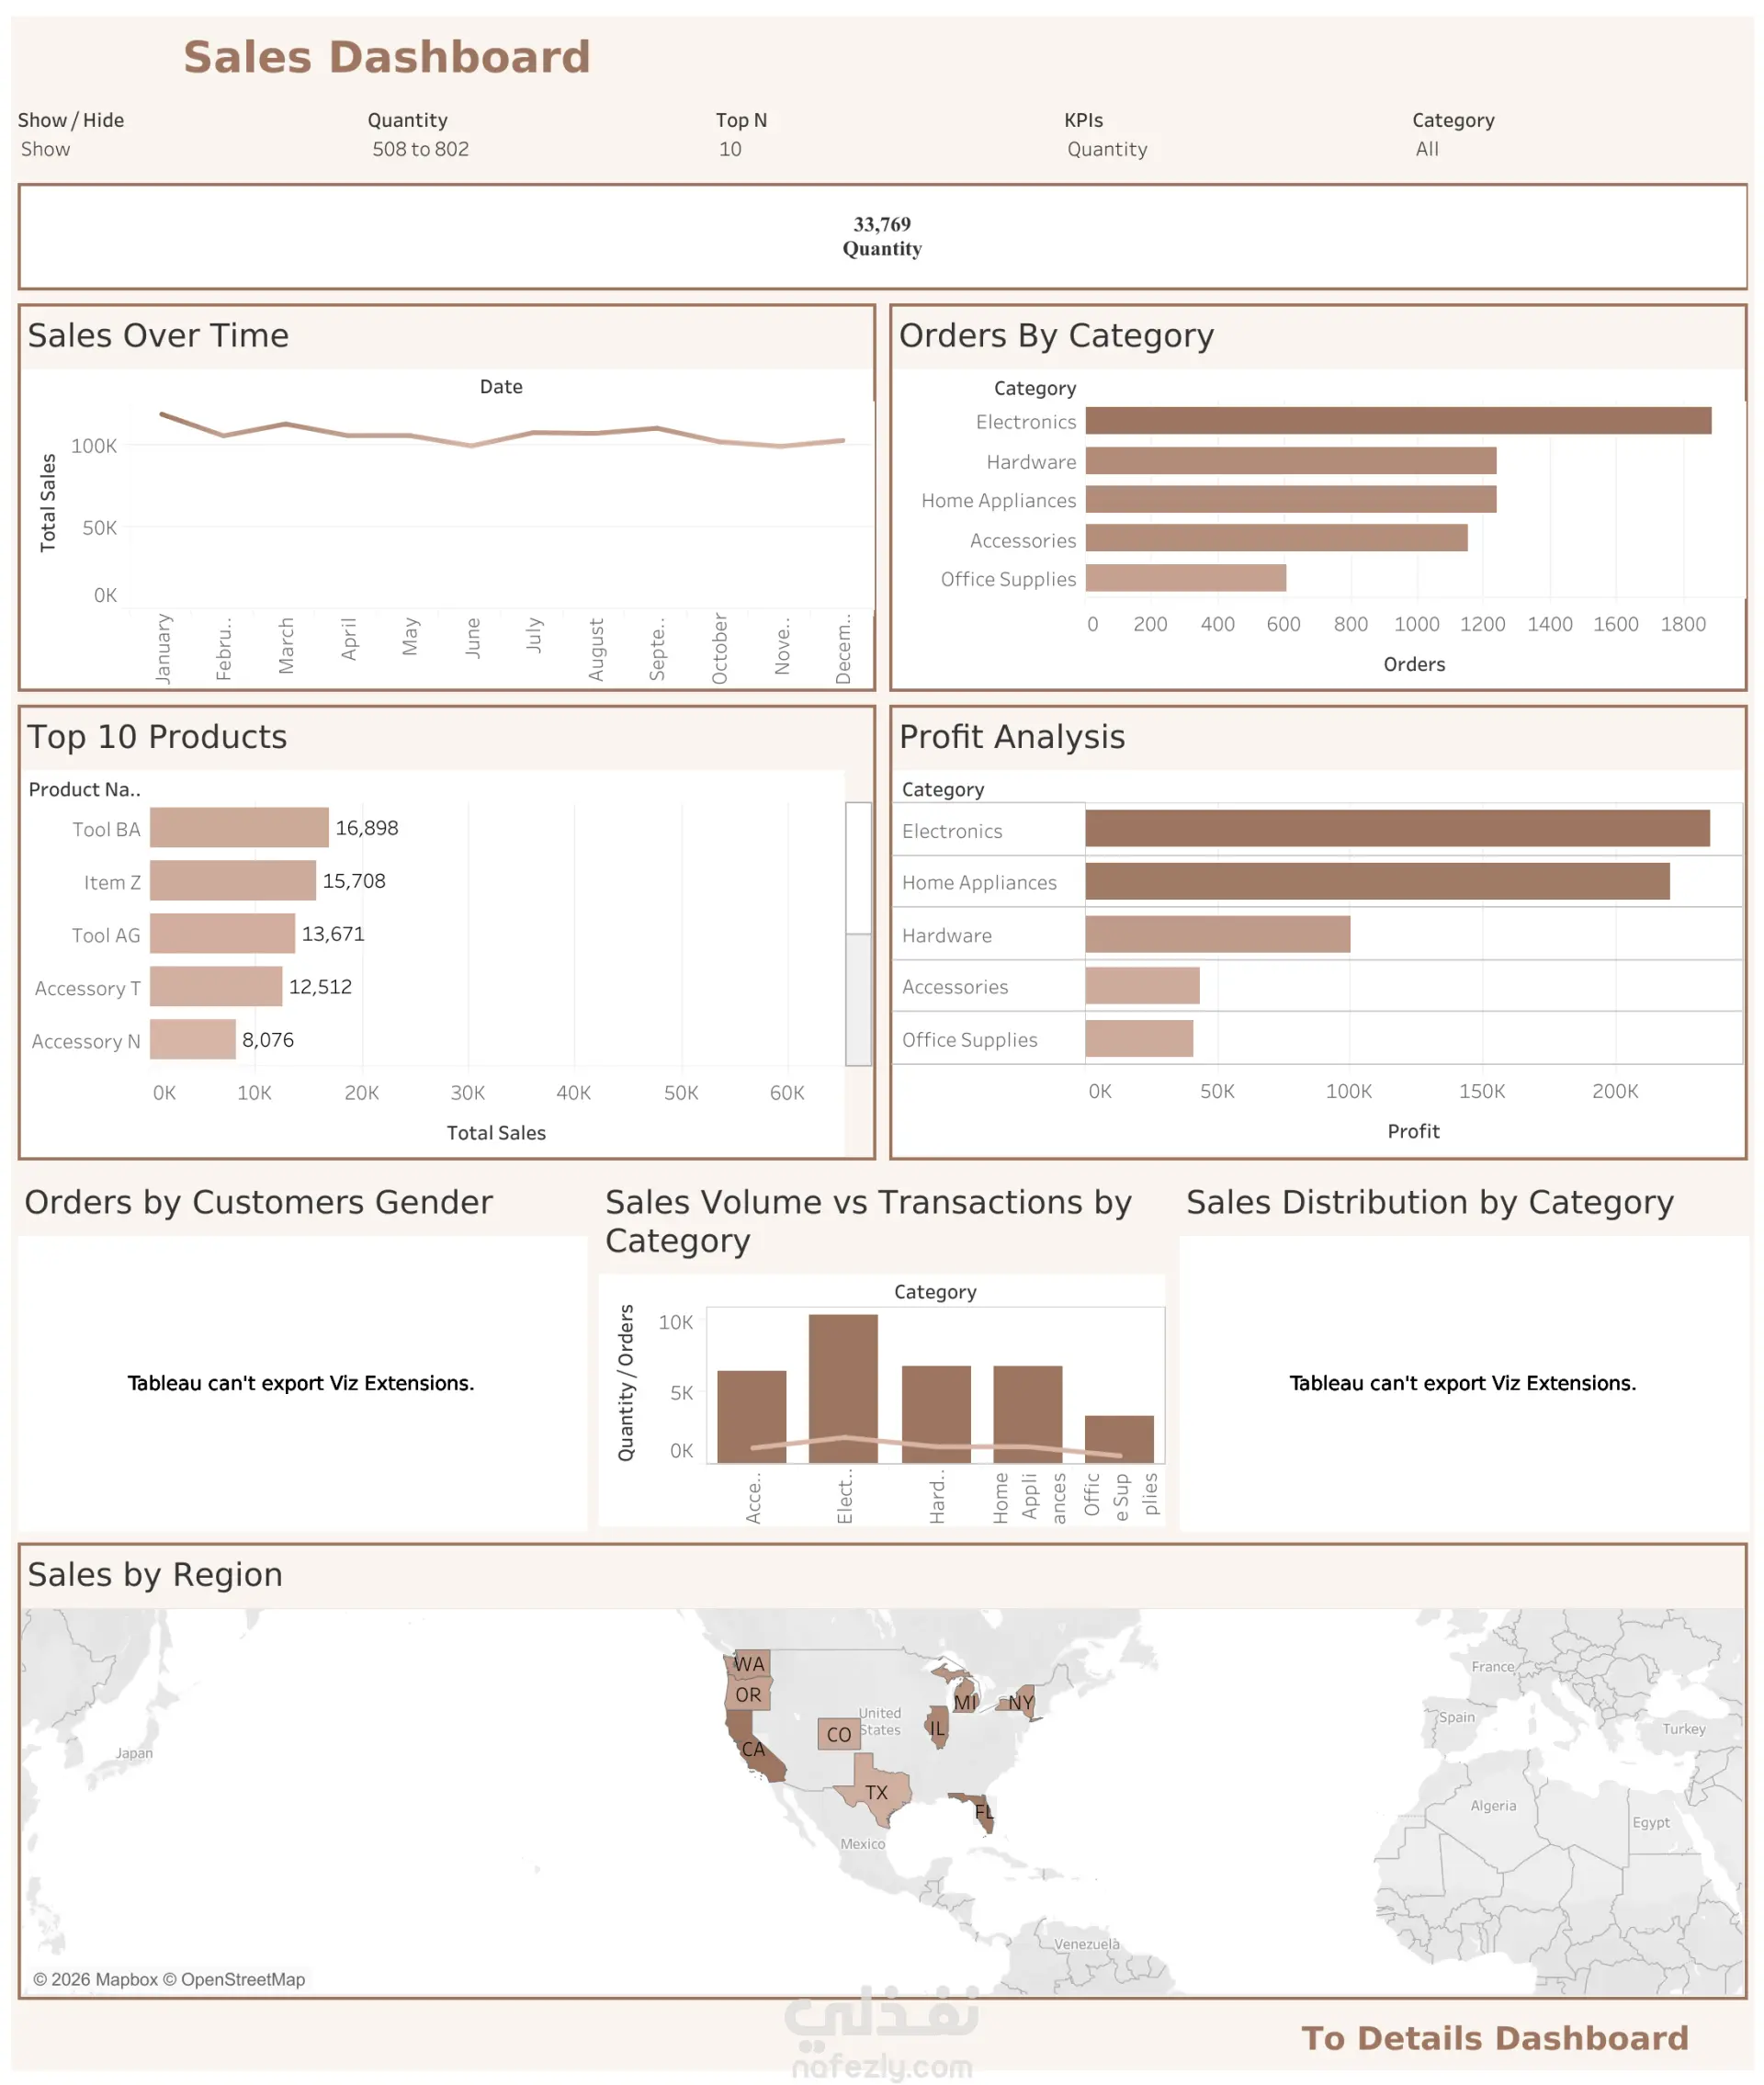Click the Florida state shape
The height and width of the screenshot is (2085, 1764).
pyautogui.click(x=985, y=1815)
